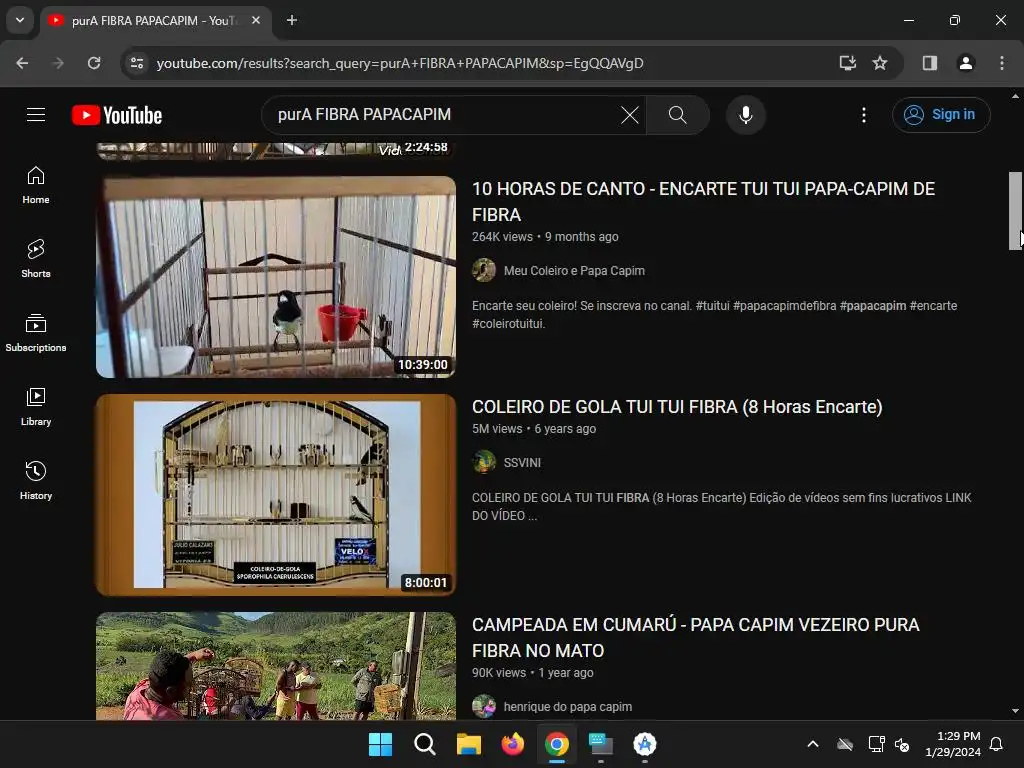Open Meu Coleiro e Papa Capim channel
This screenshot has height=768, width=1024.
tap(574, 270)
